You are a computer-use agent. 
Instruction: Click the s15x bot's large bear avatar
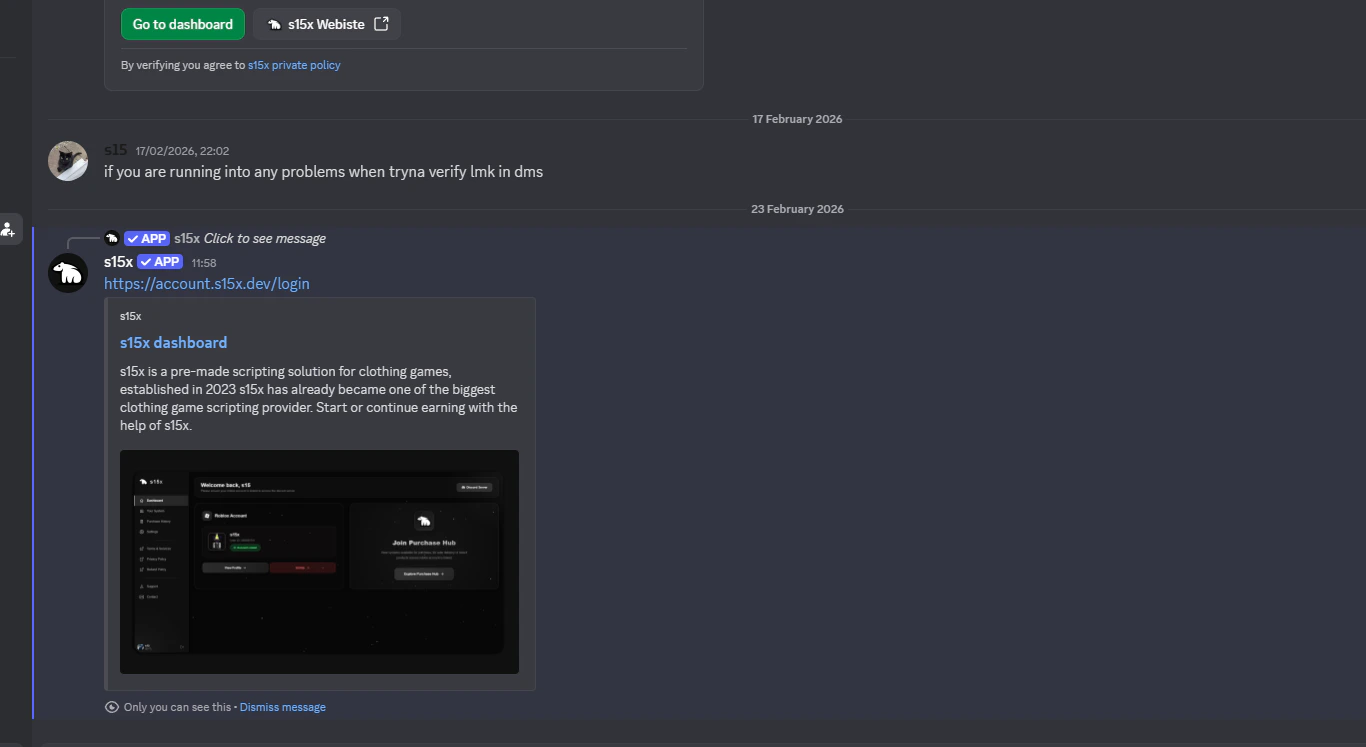[x=68, y=273]
